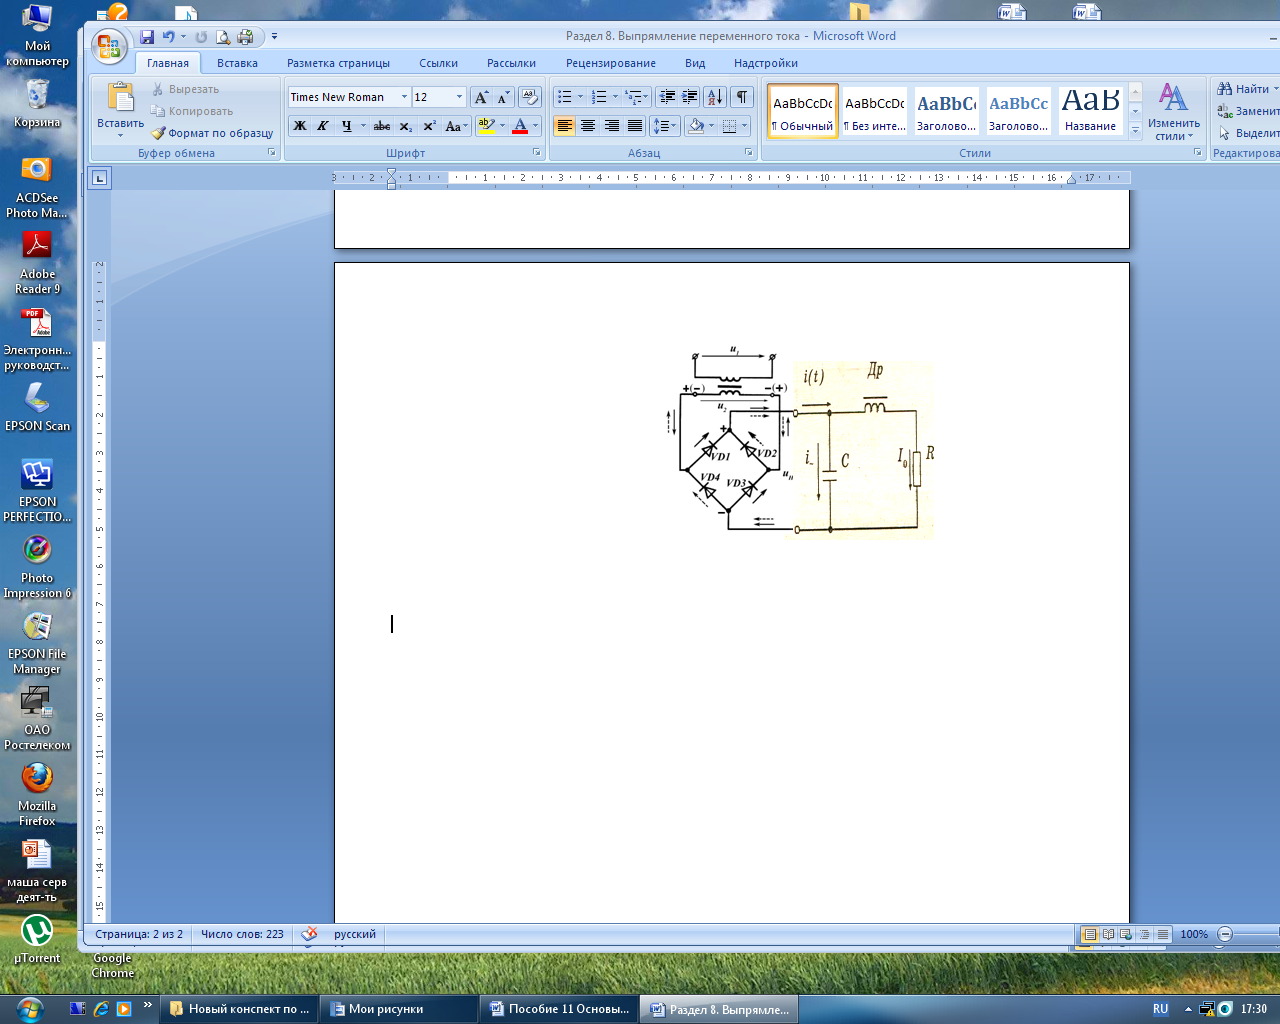Open Мои рисунки from taskbar
Viewport: 1280px width, 1024px height.
tap(400, 1009)
